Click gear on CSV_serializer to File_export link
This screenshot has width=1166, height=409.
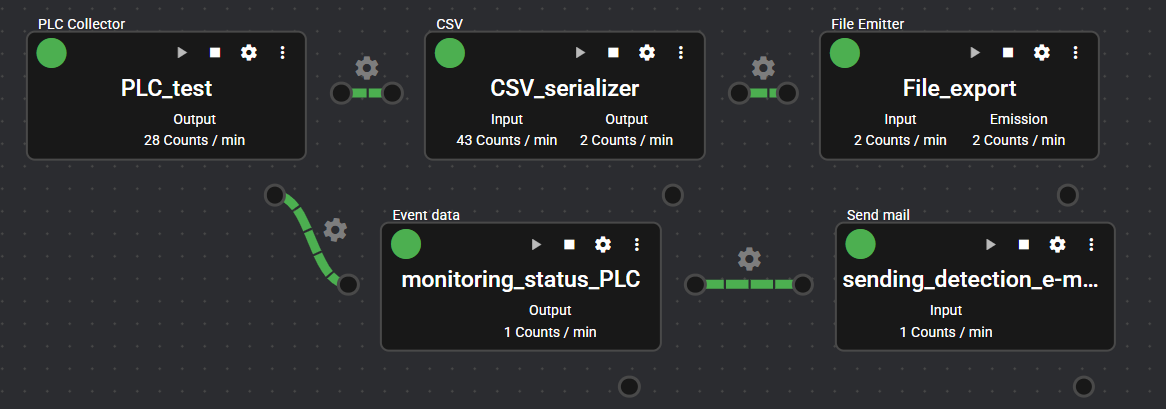coord(763,68)
